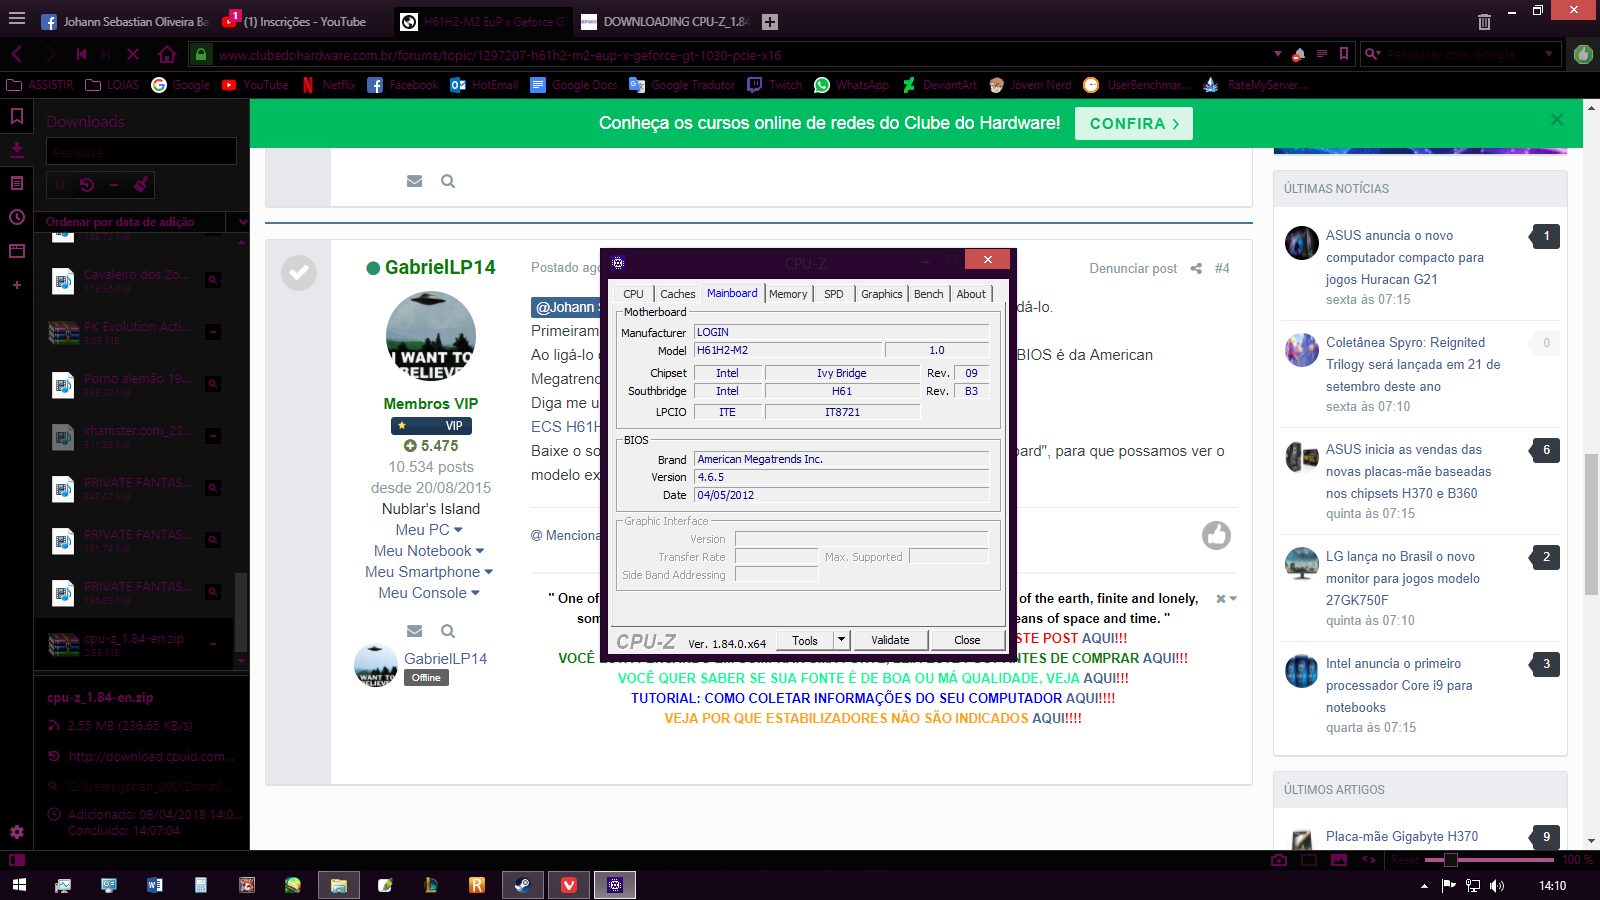Viewport: 1600px width, 900px height.
Task: Click the Validate button in CPU-Z
Action: tap(890, 640)
